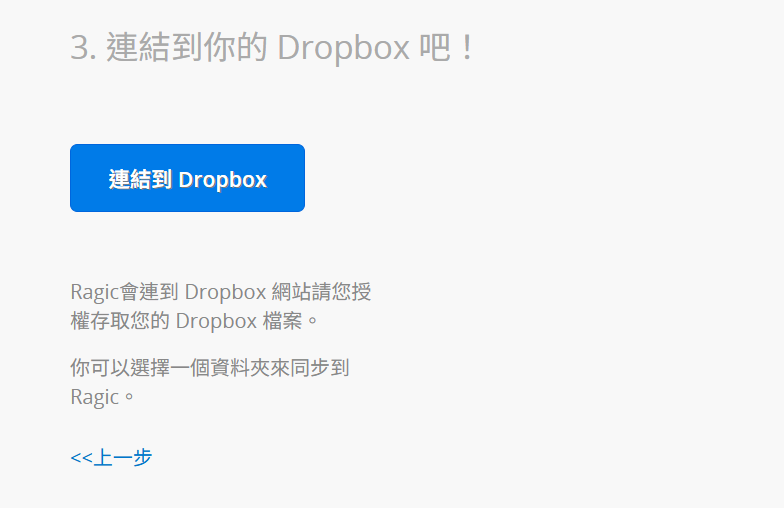Image resolution: width=784 pixels, height=508 pixels.
Task: Click the characters 吧！ ending the heading
Action: click(446, 48)
